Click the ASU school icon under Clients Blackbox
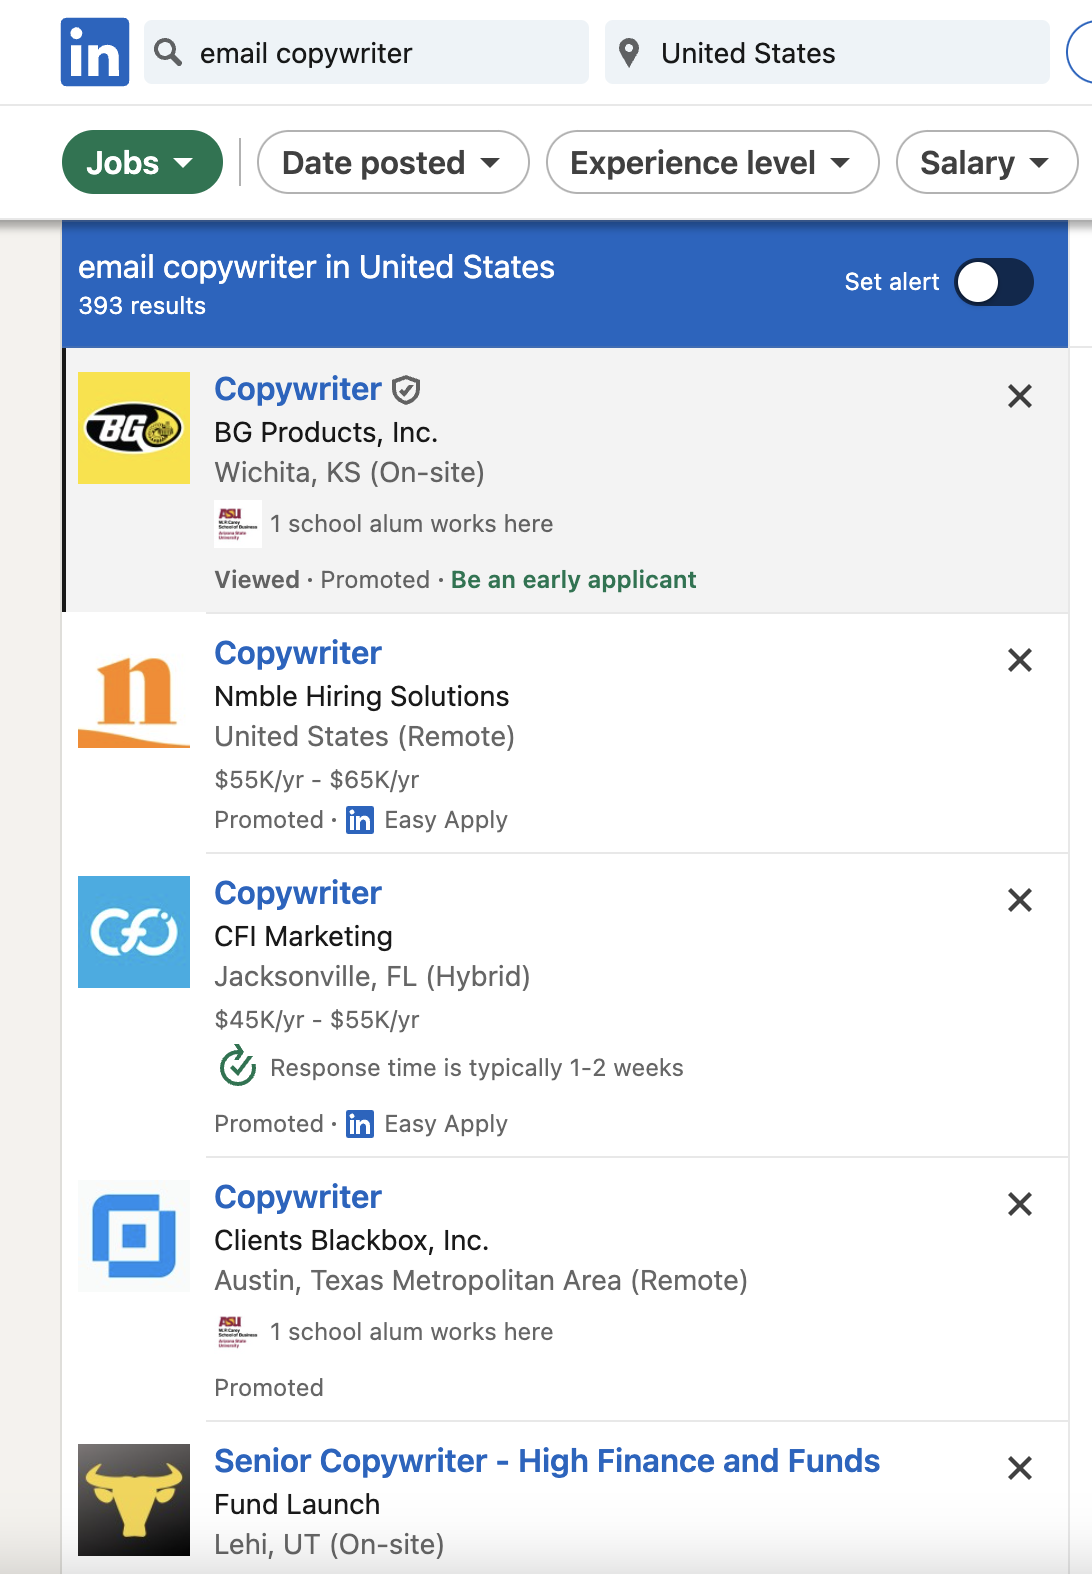The image size is (1092, 1574). [x=238, y=1332]
